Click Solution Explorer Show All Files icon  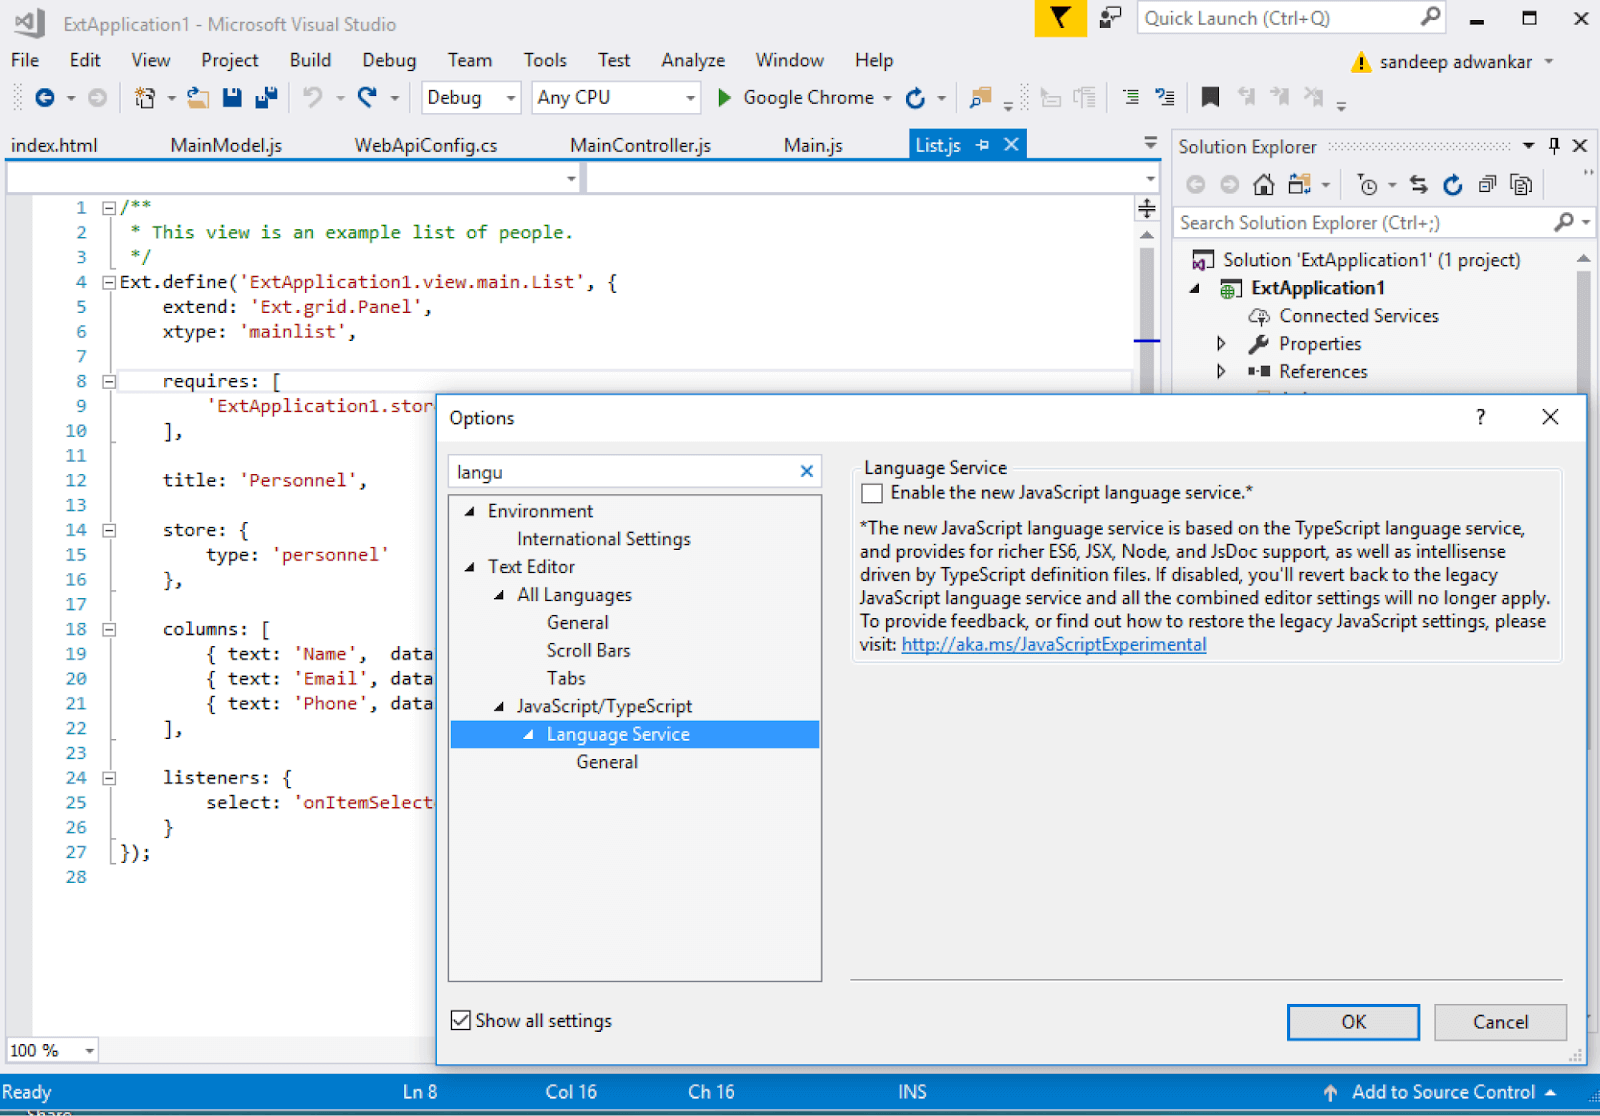[1521, 184]
